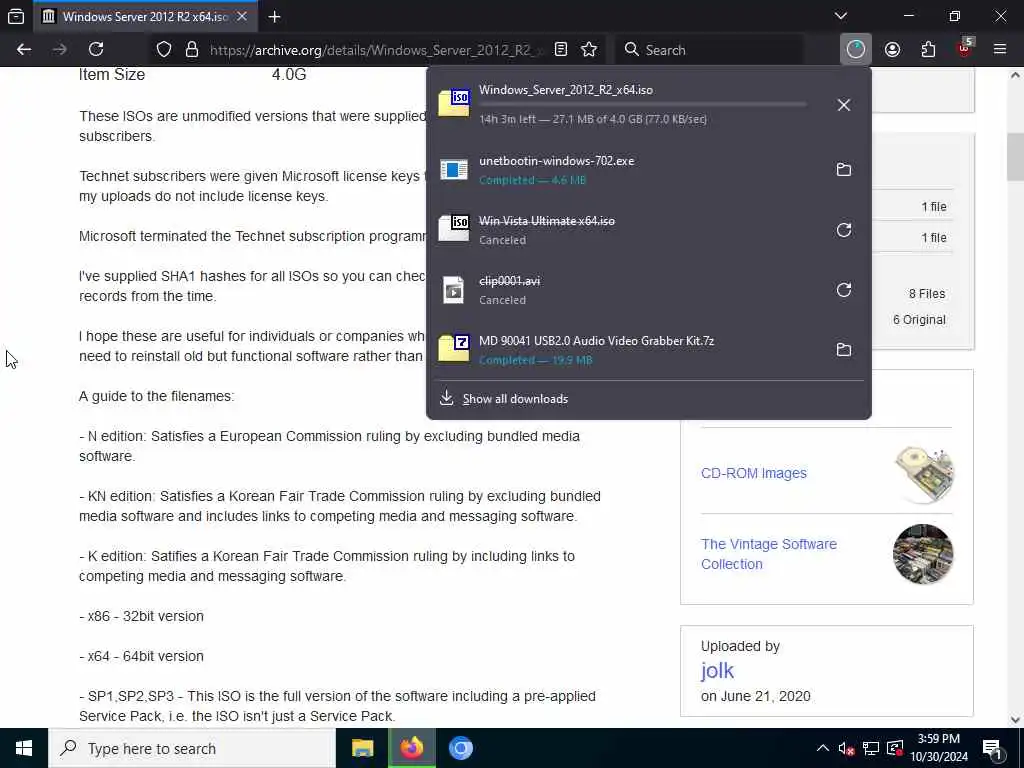Retry the Win Vista Ultimate x64.iso download
The height and width of the screenshot is (768, 1024).
(844, 230)
